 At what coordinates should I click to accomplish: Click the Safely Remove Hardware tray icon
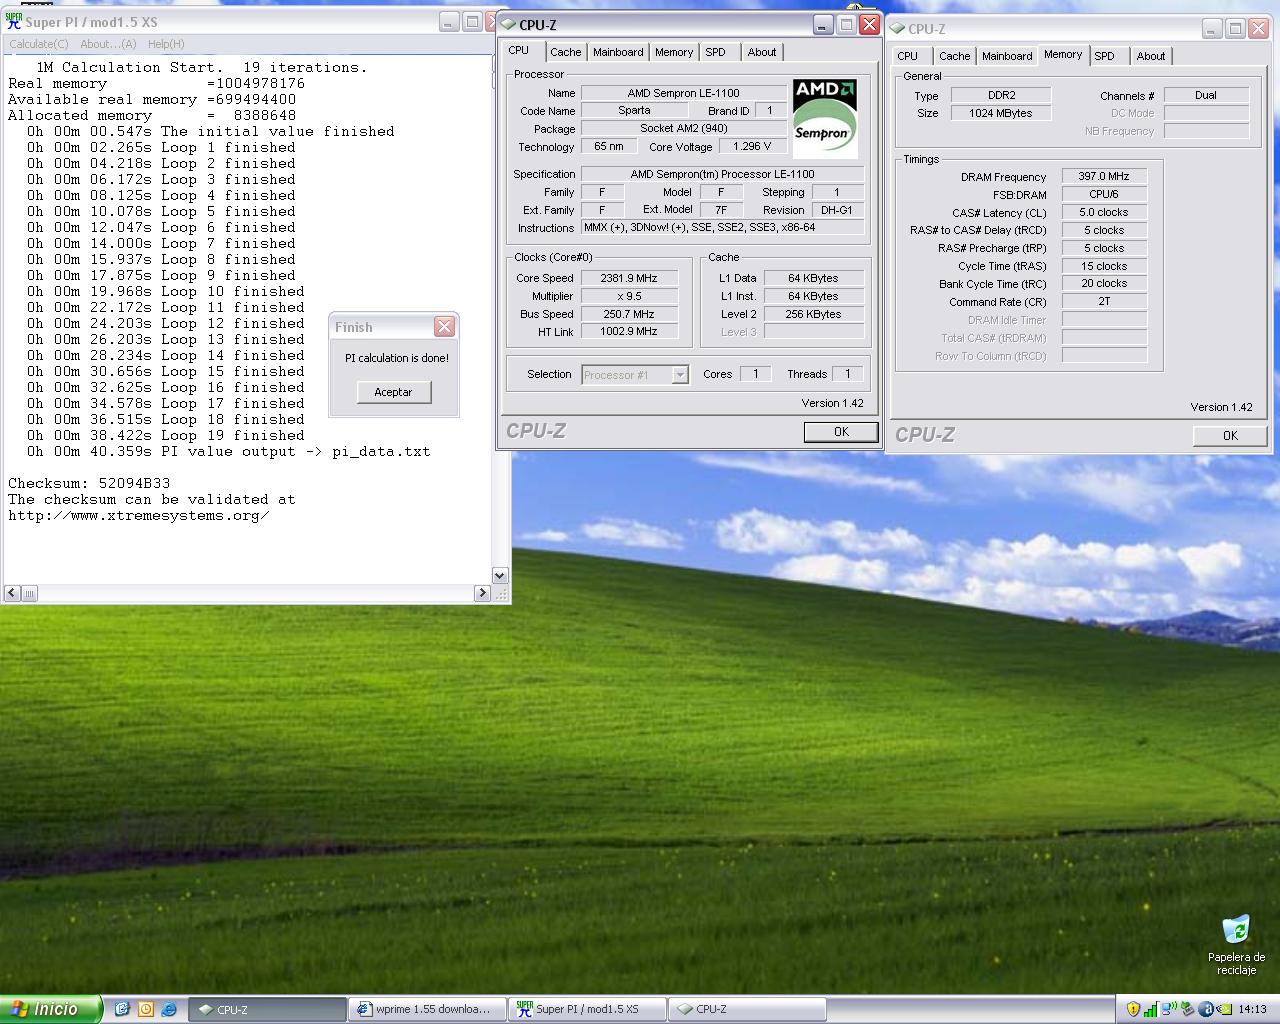[x=1187, y=1009]
